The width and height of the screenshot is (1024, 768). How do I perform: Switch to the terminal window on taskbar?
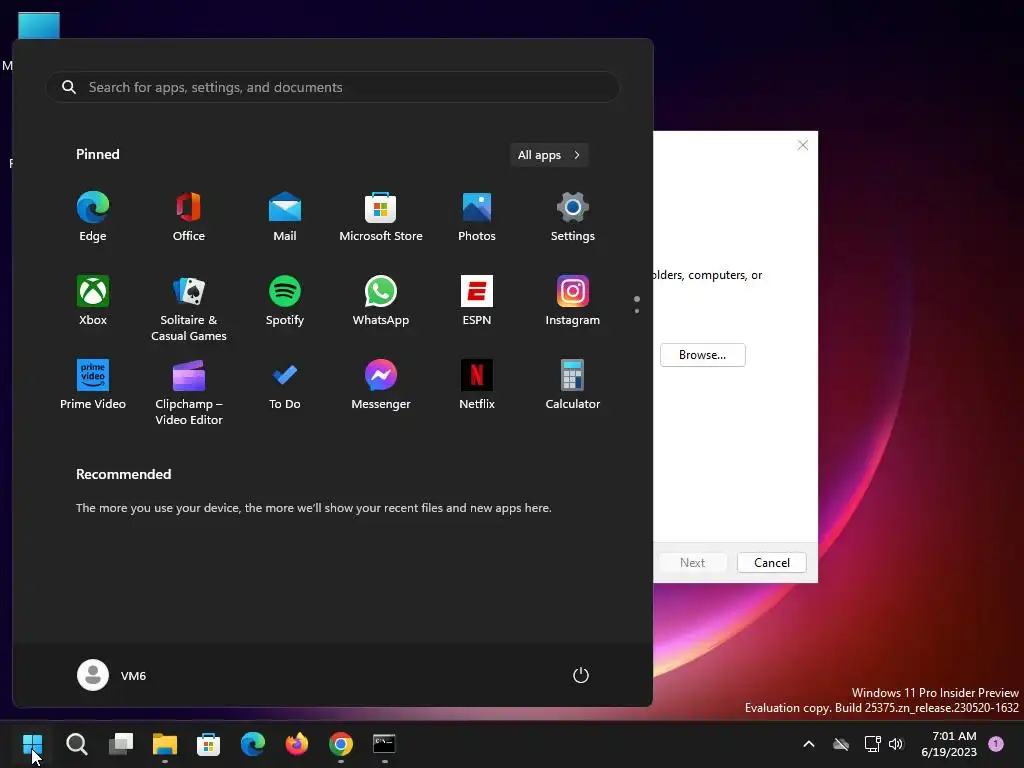tap(384, 743)
